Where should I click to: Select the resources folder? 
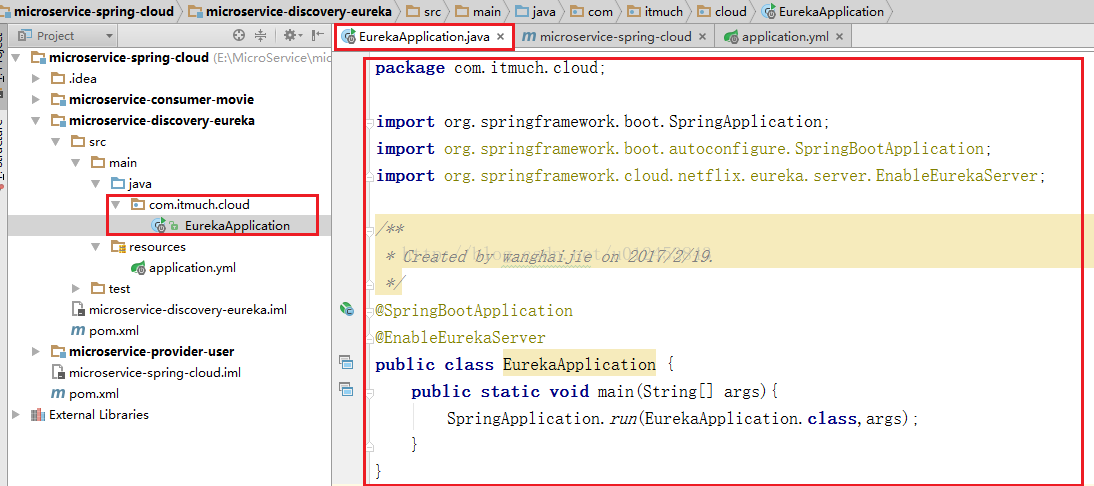157,246
